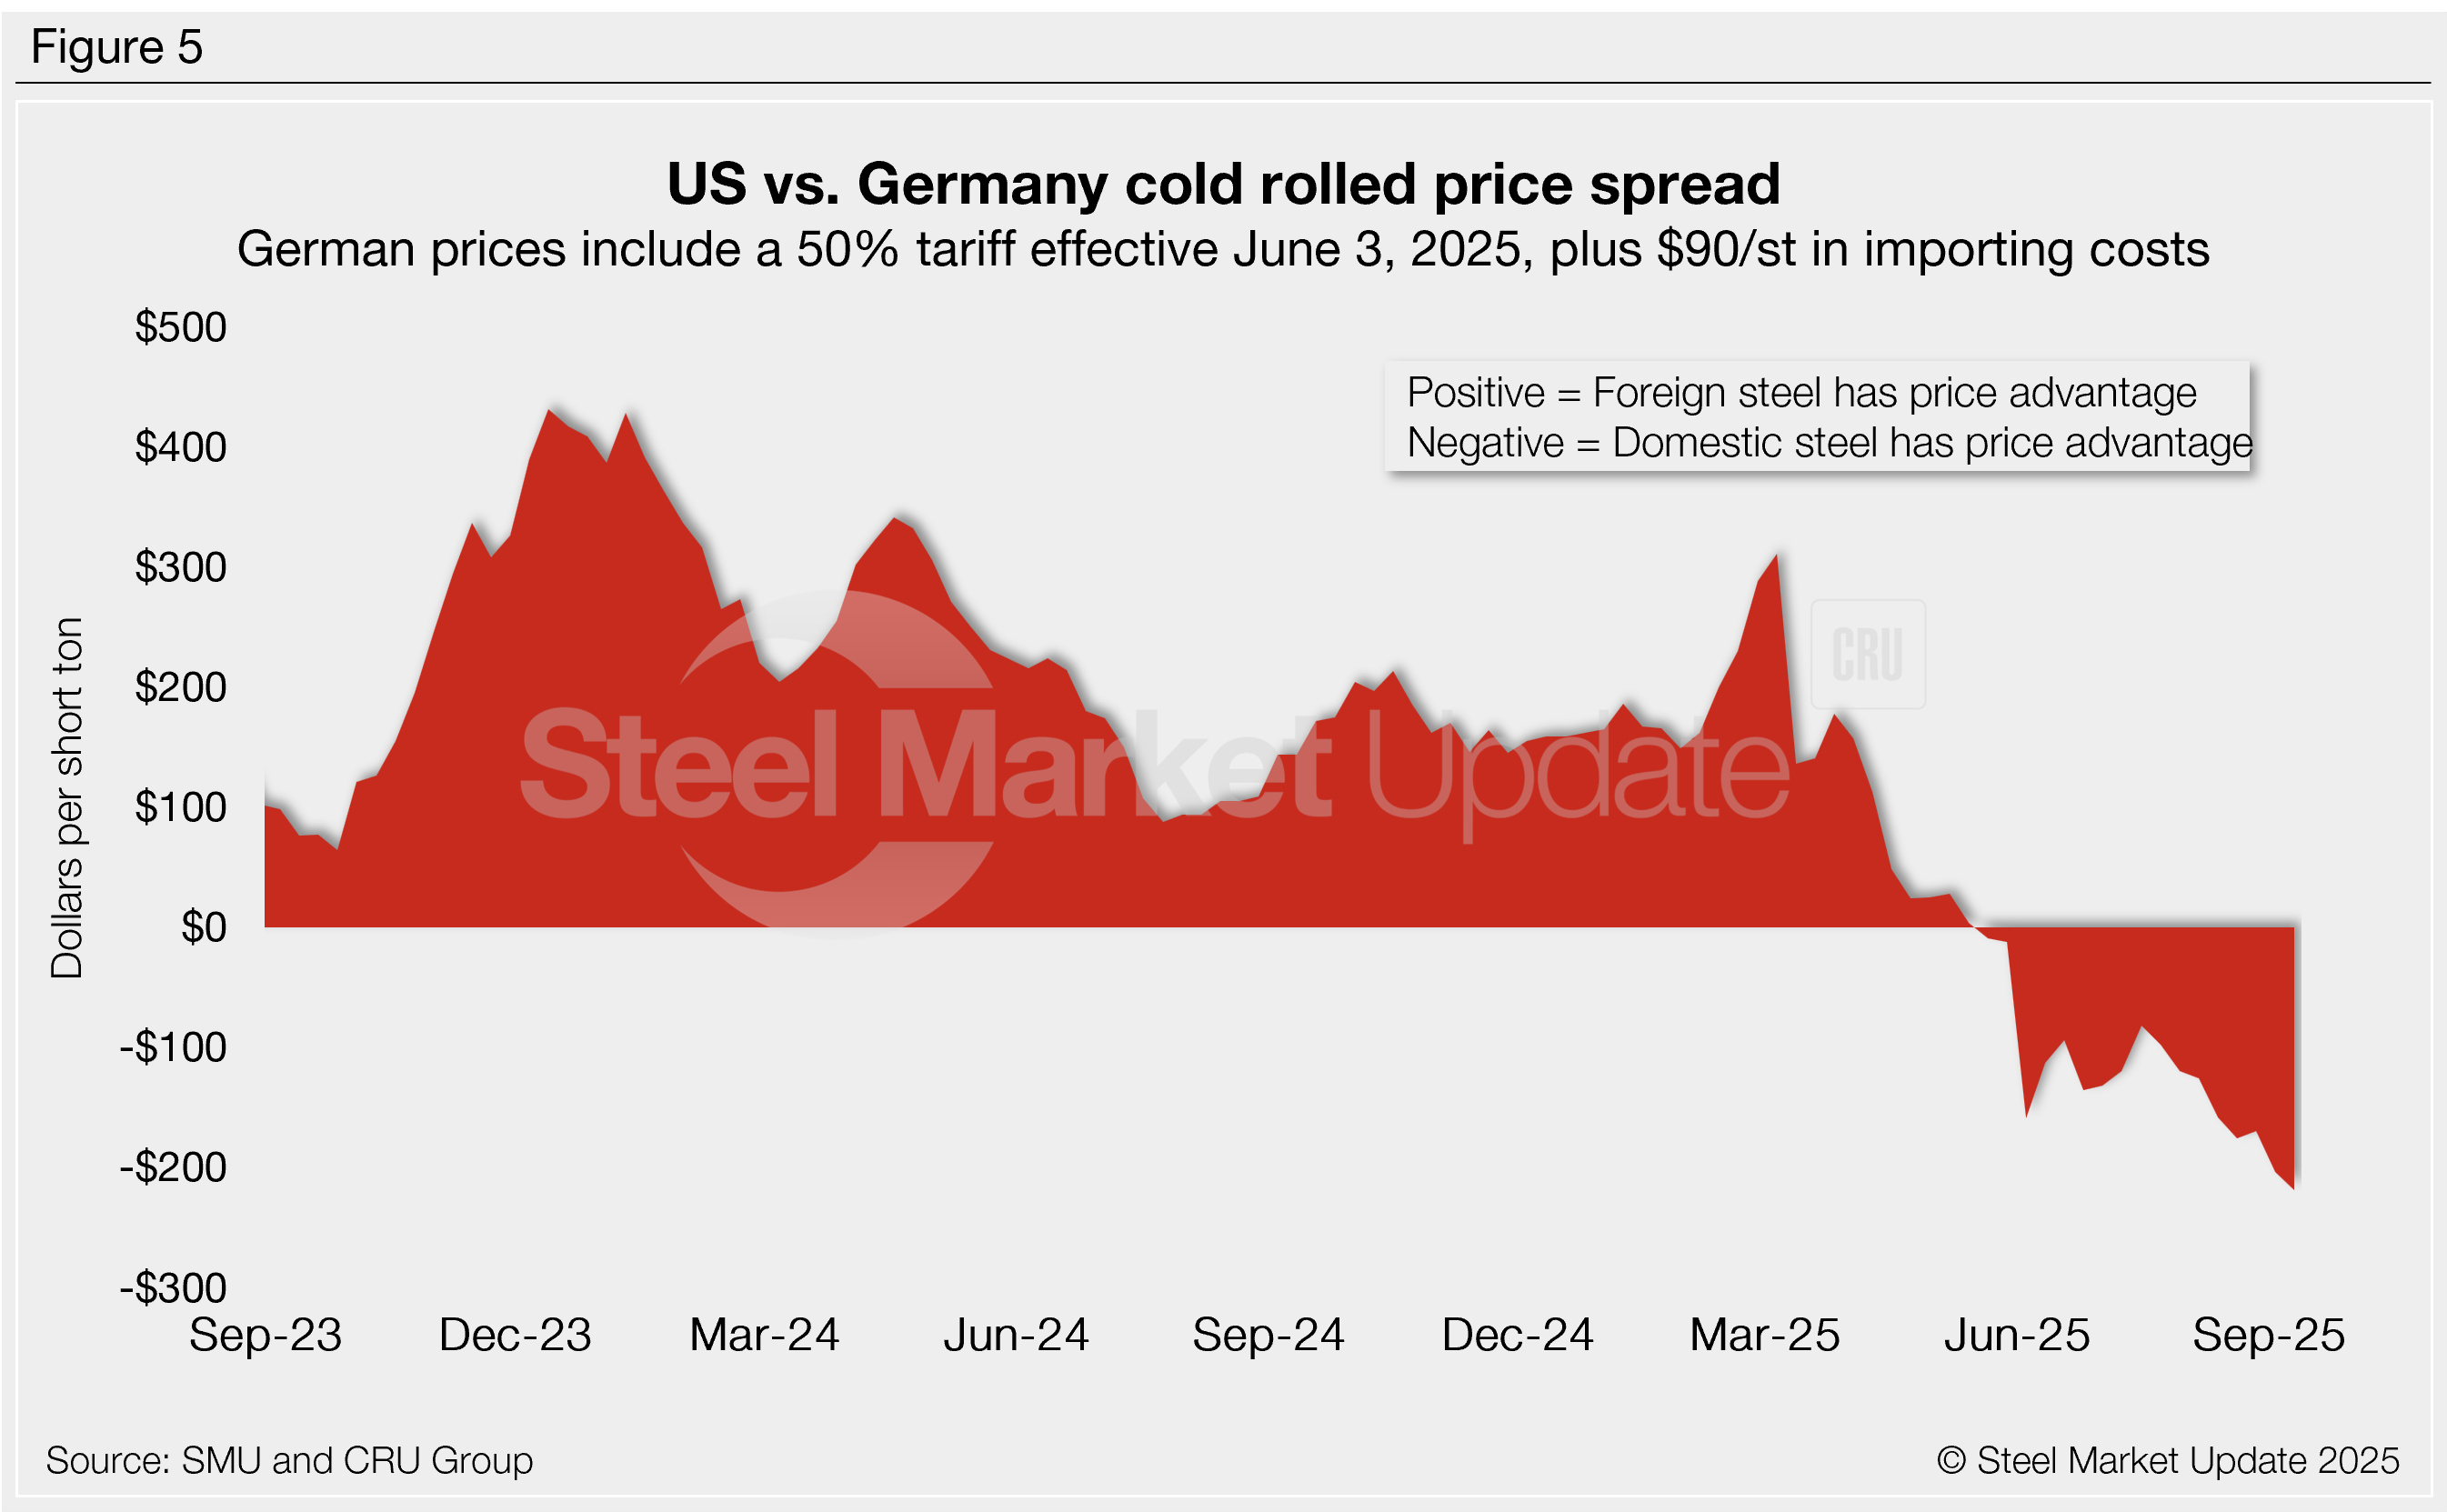
Task: Click the Steel Market Update 2025 copyright notice
Action: click(2167, 1461)
